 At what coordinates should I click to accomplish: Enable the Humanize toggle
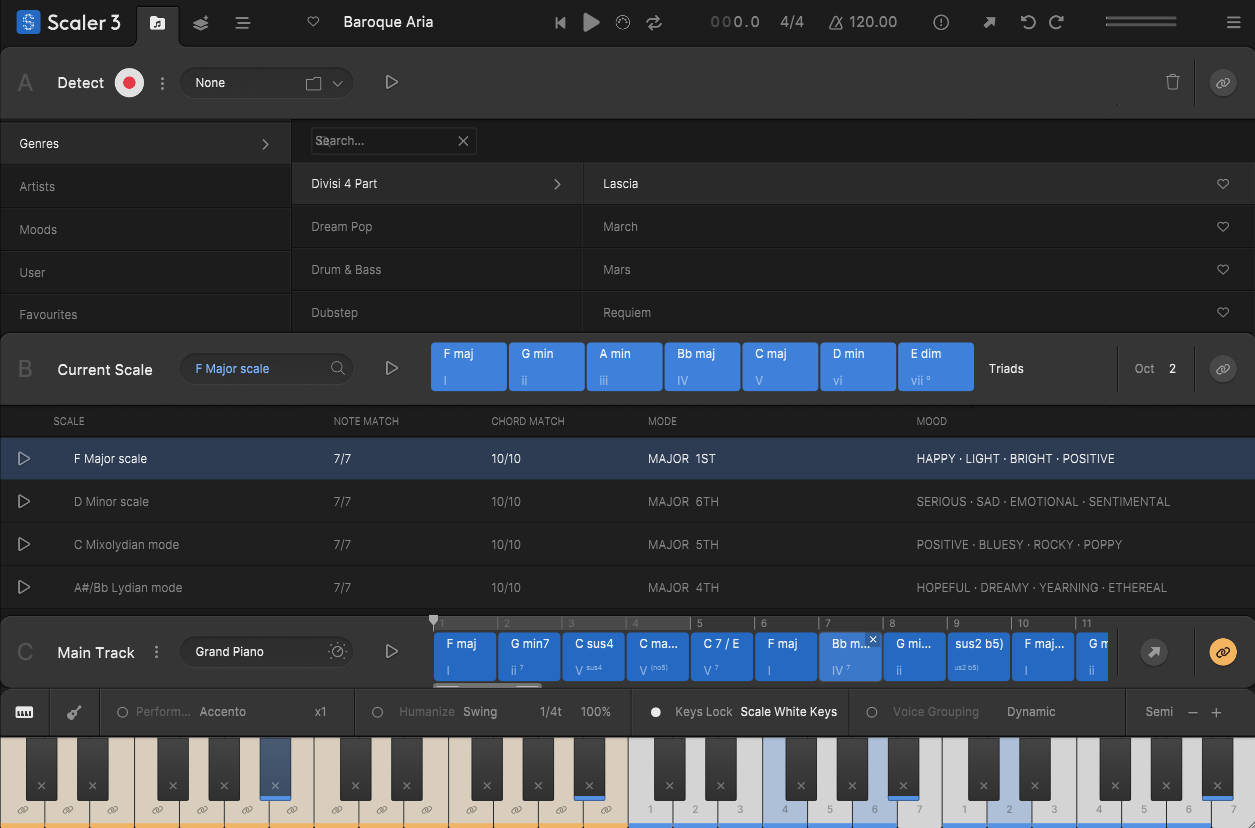[378, 712]
